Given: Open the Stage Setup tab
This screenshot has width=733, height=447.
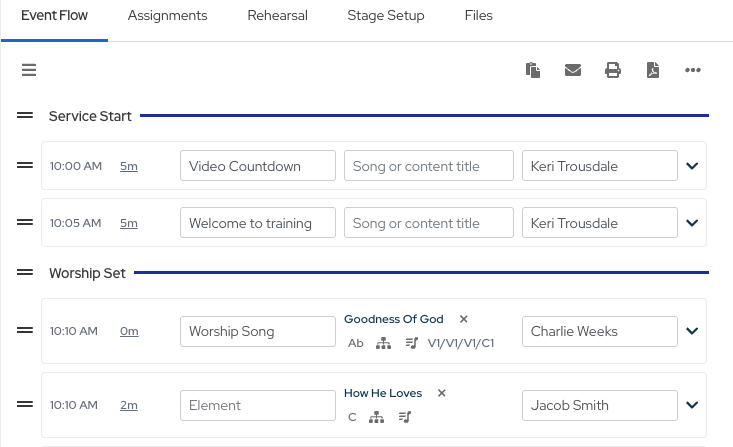Looking at the screenshot, I should click(x=385, y=16).
